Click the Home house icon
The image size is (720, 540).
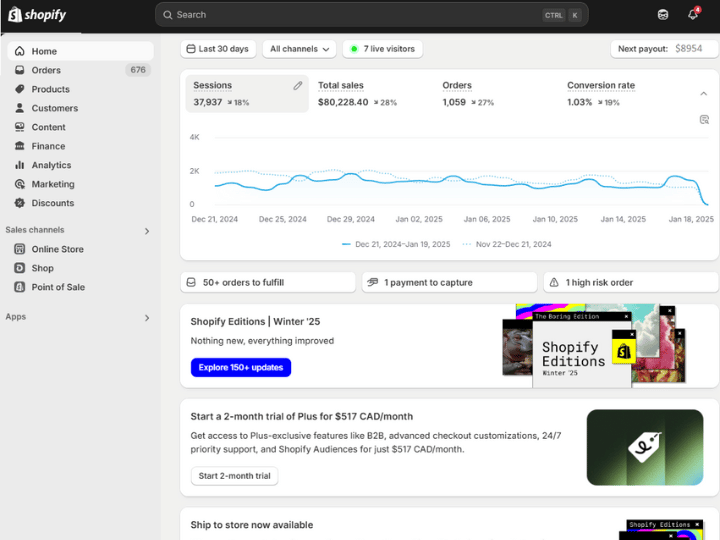pos(19,51)
